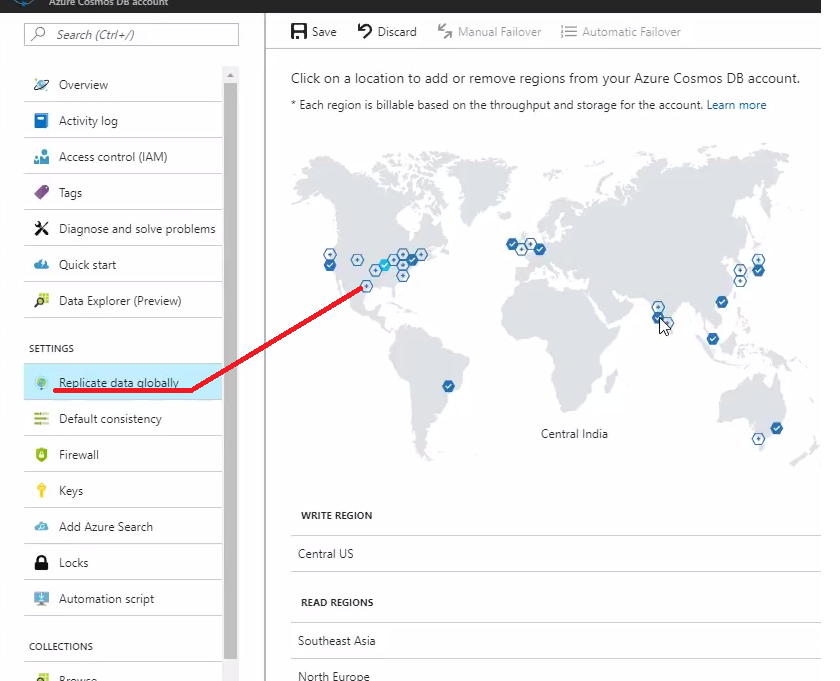Image resolution: width=840 pixels, height=681 pixels.
Task: Click the Activity log book icon
Action: pyautogui.click(x=41, y=121)
